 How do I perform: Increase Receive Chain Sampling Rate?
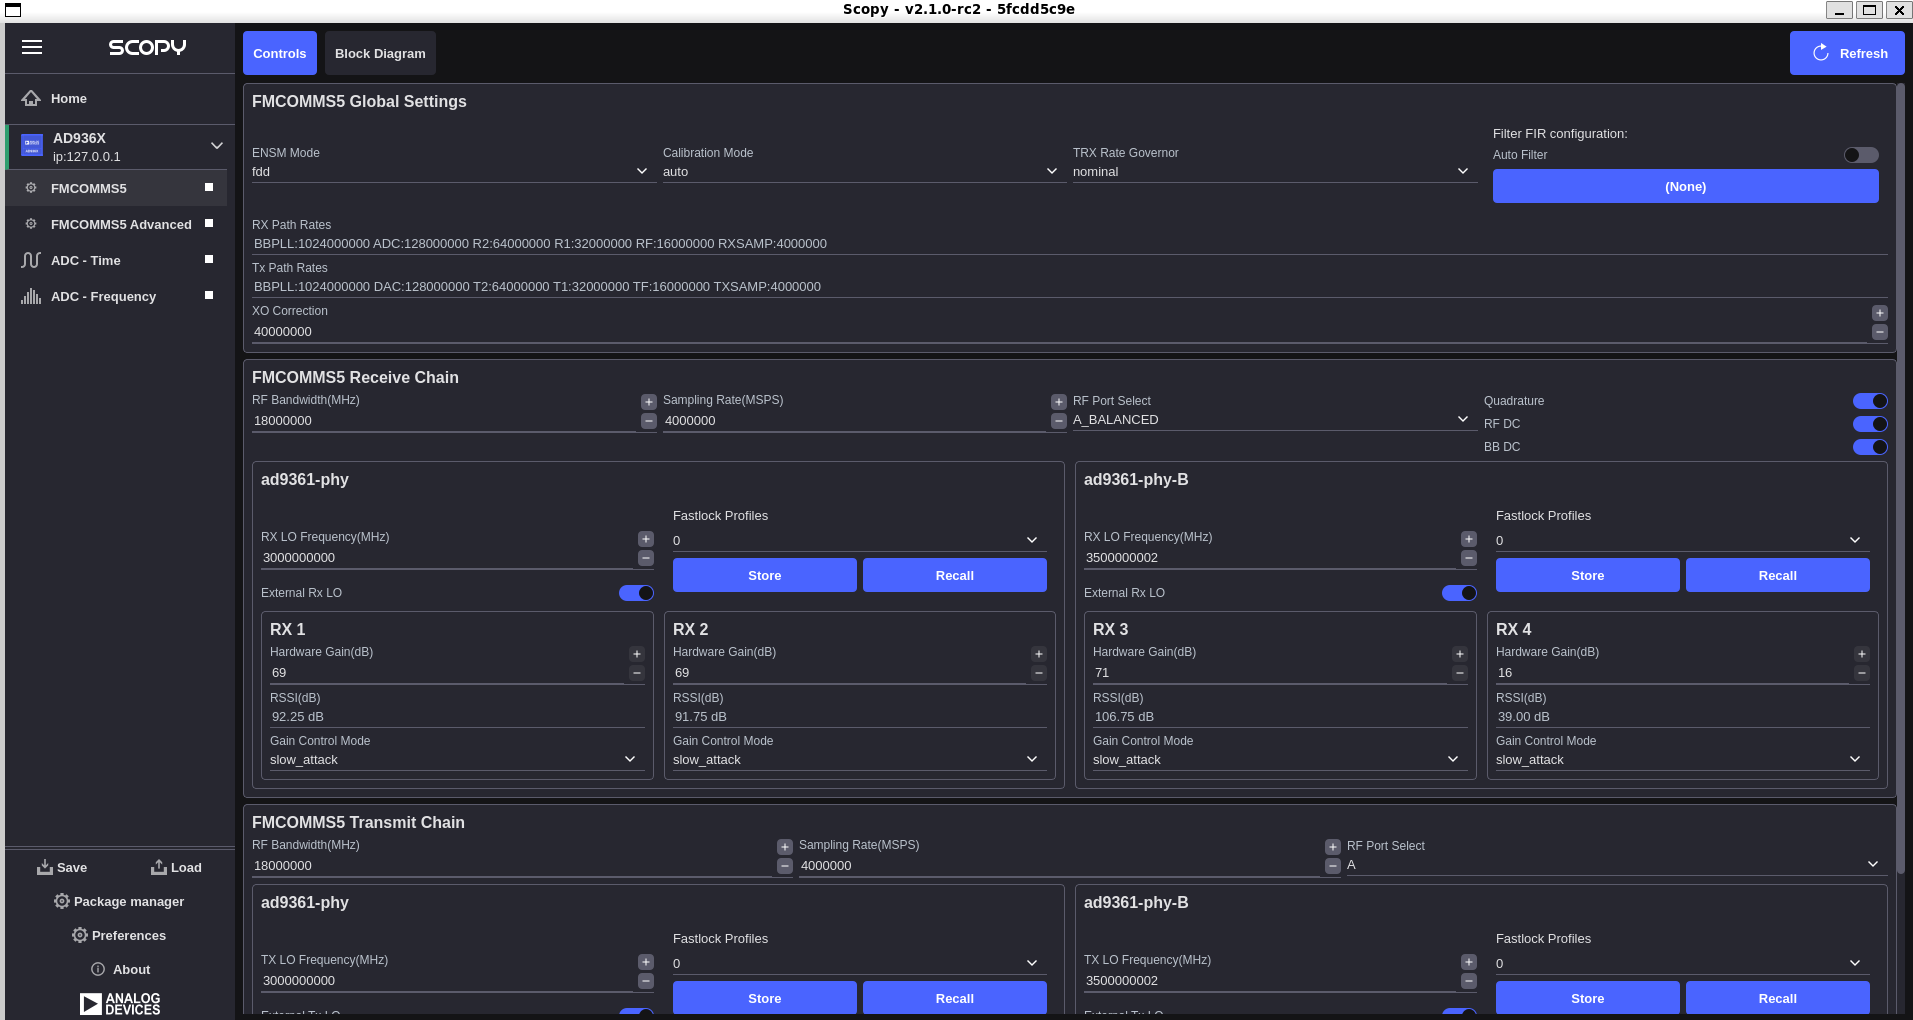(1059, 402)
